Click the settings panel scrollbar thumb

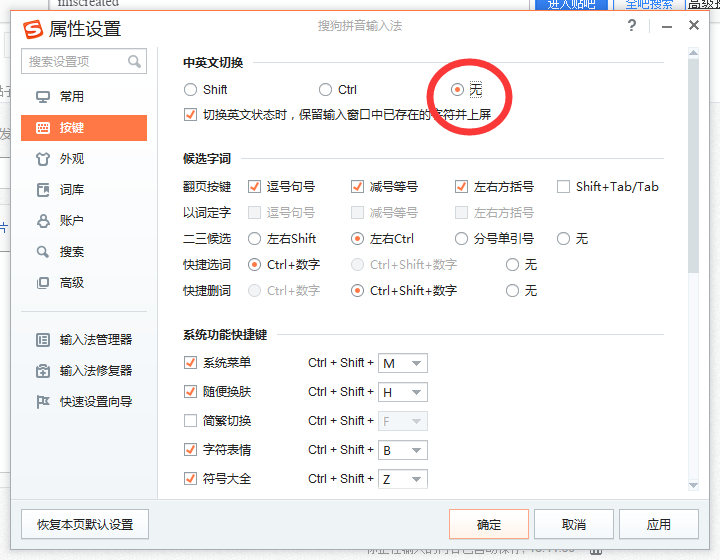(693, 165)
